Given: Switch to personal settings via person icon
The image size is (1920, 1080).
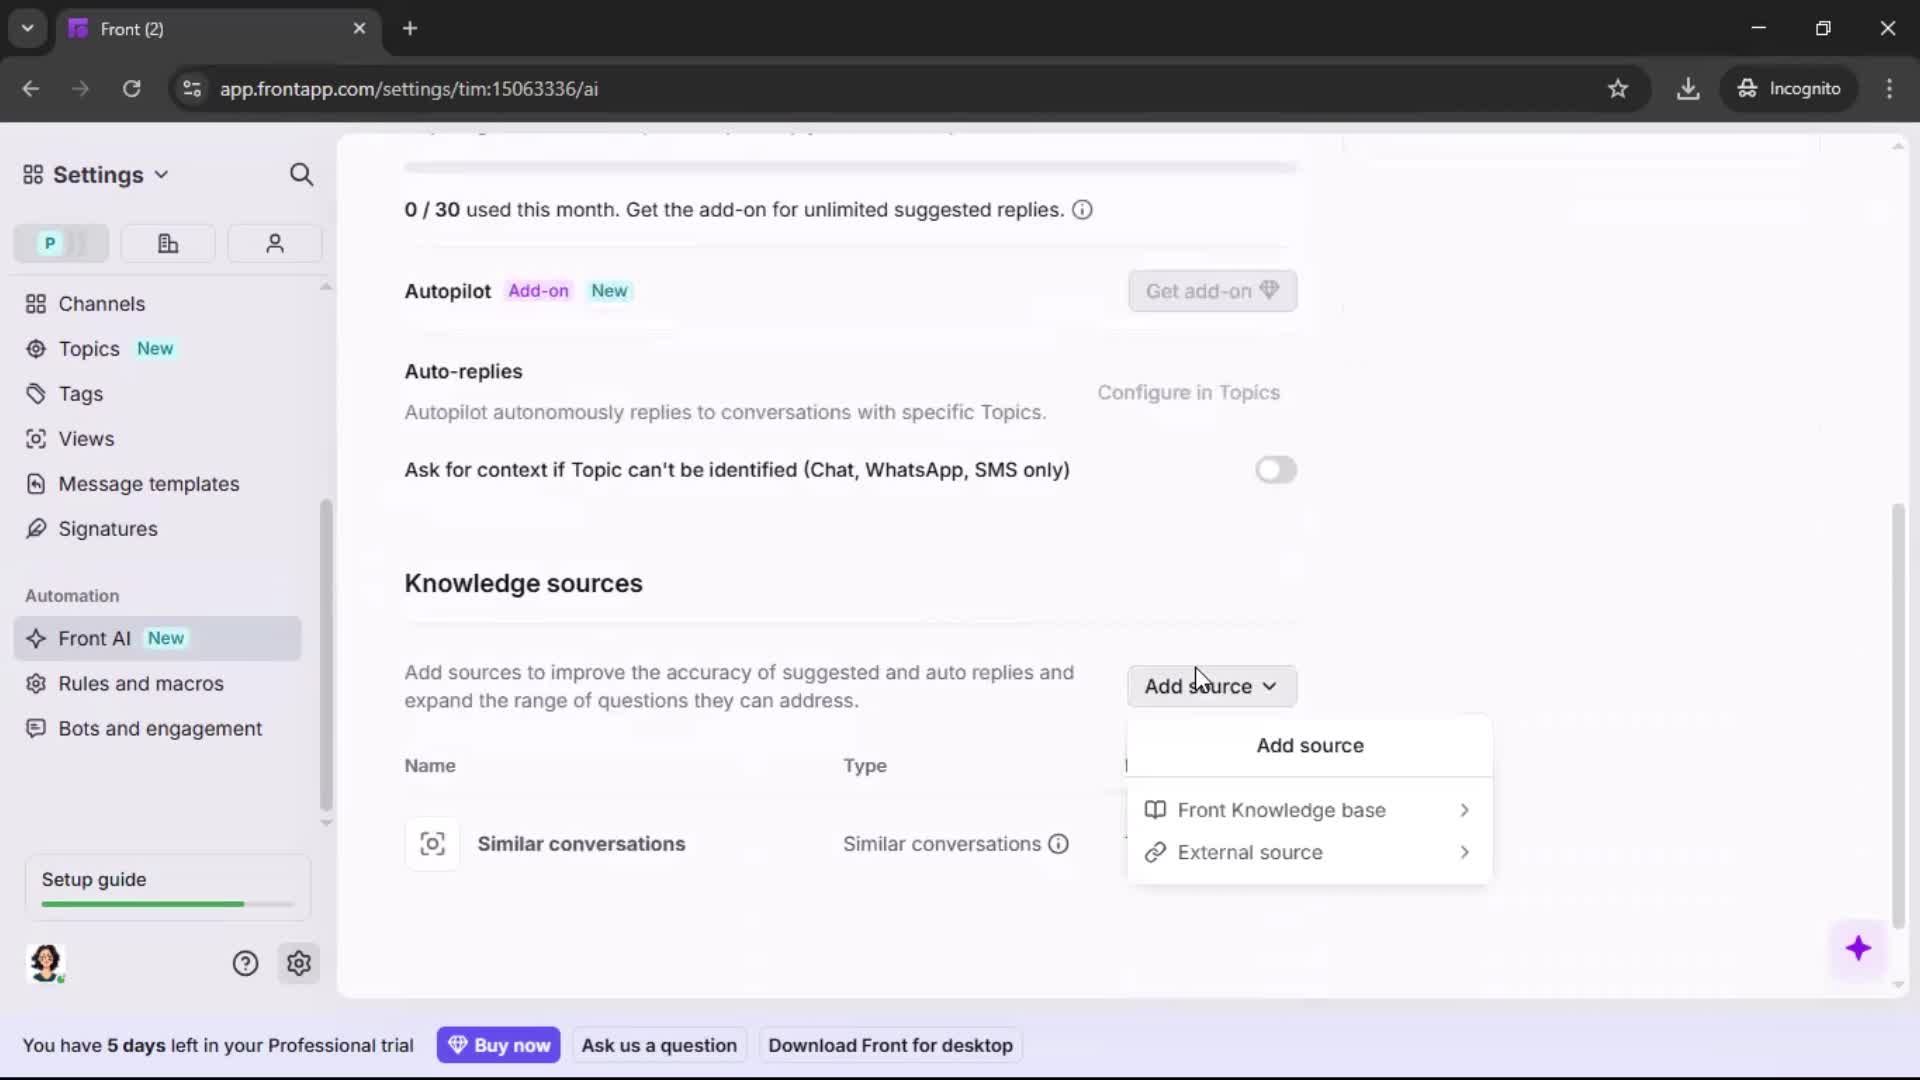Looking at the screenshot, I should point(274,243).
